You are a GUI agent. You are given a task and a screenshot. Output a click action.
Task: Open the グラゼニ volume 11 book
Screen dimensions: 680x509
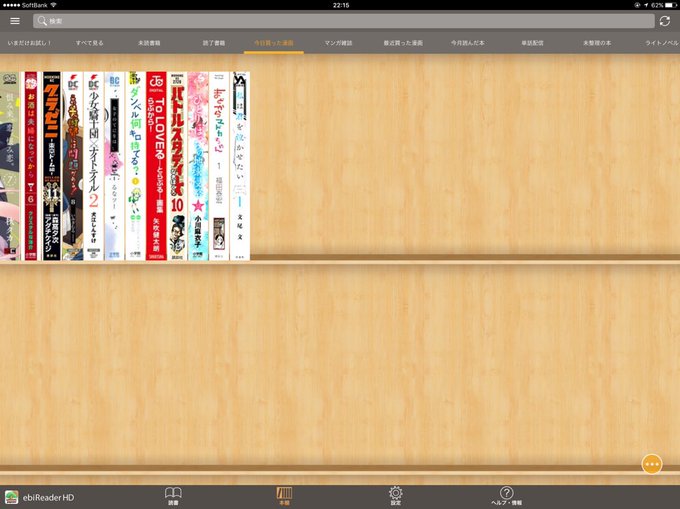52,166
